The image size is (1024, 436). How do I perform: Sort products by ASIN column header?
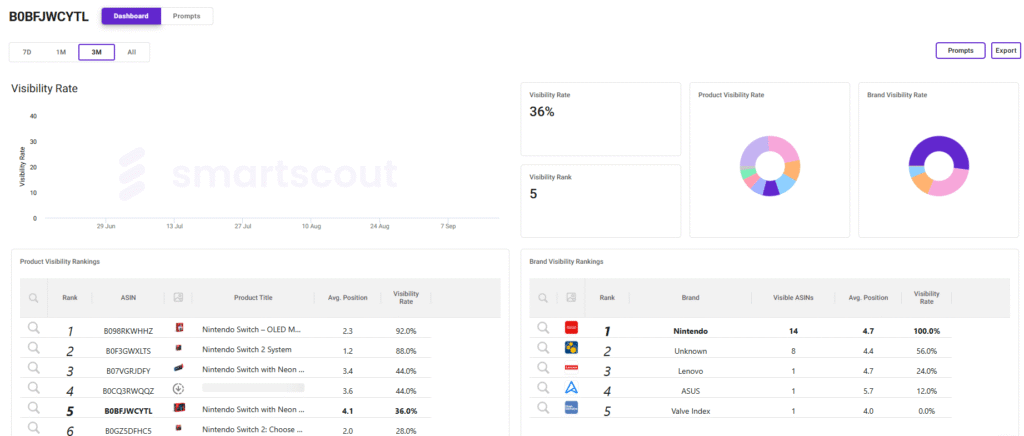(127, 298)
